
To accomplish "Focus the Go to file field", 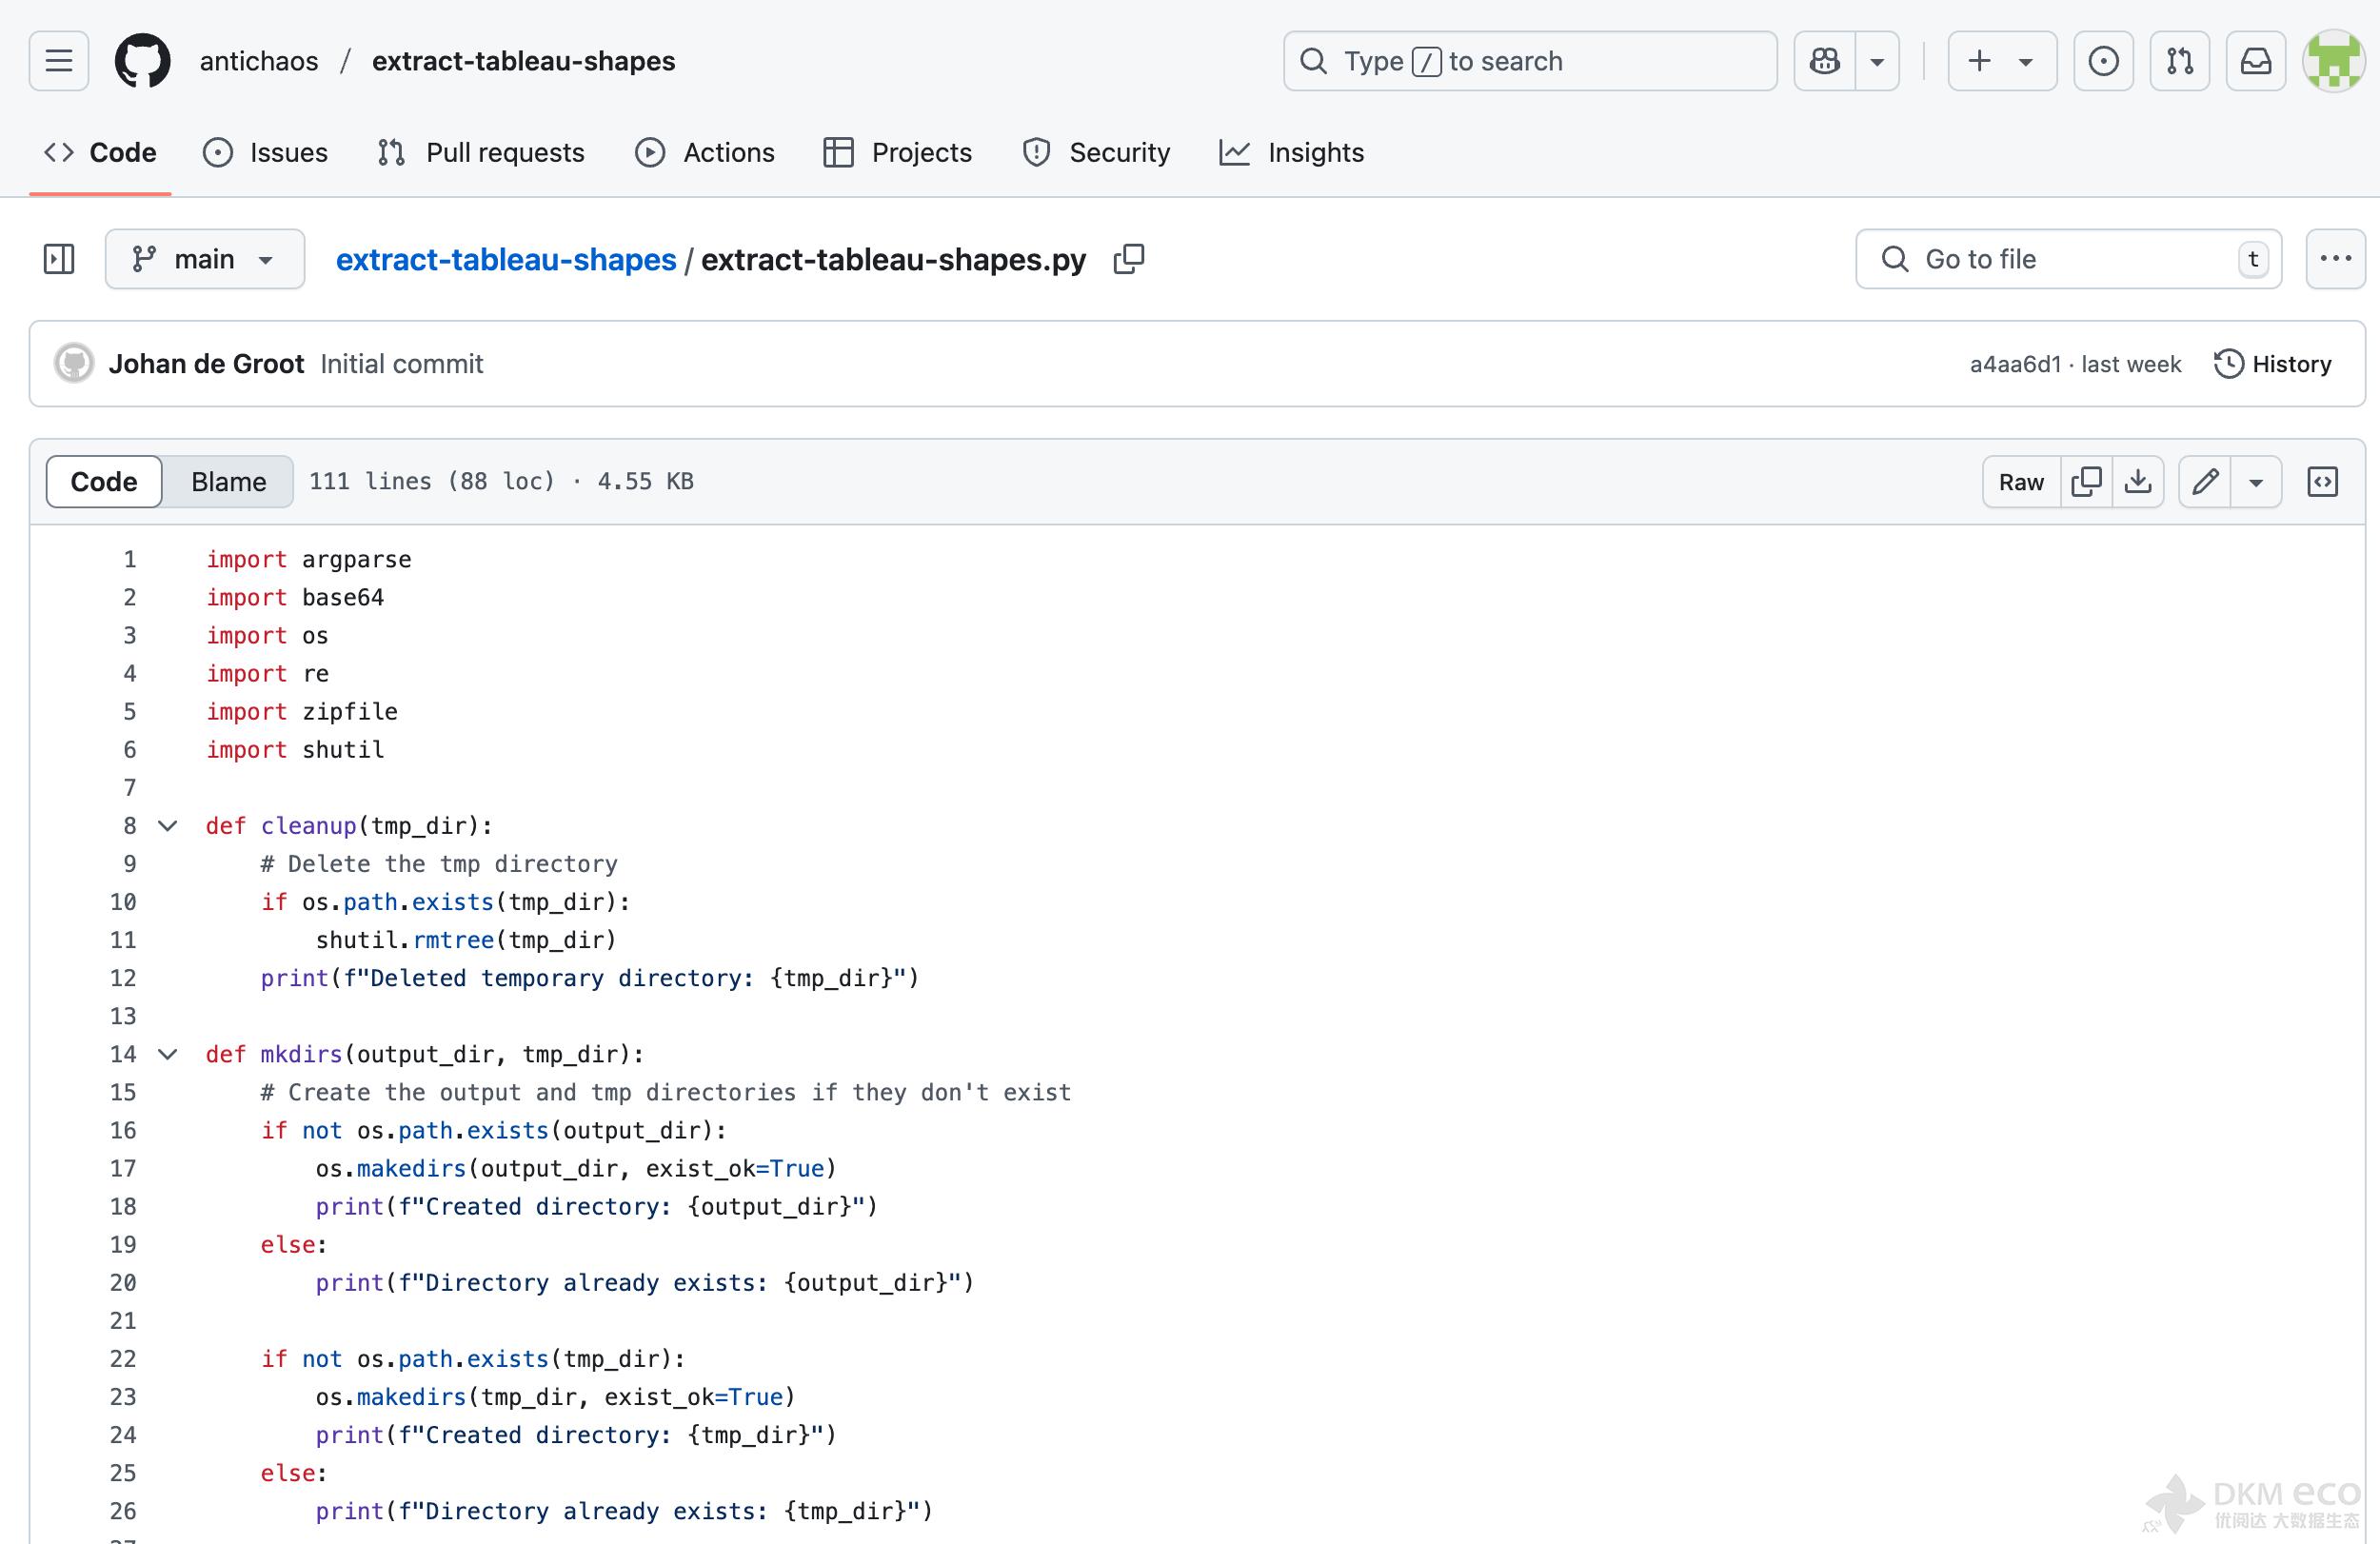I will pyautogui.click(x=2068, y=259).
